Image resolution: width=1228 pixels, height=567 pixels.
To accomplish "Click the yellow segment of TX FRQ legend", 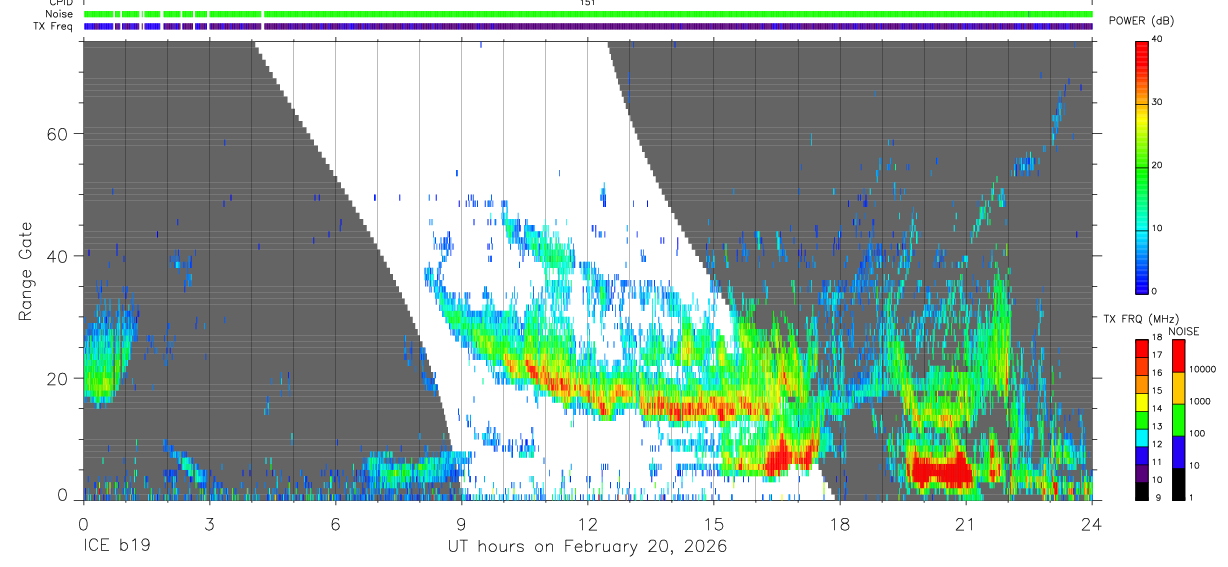I will tap(1142, 401).
